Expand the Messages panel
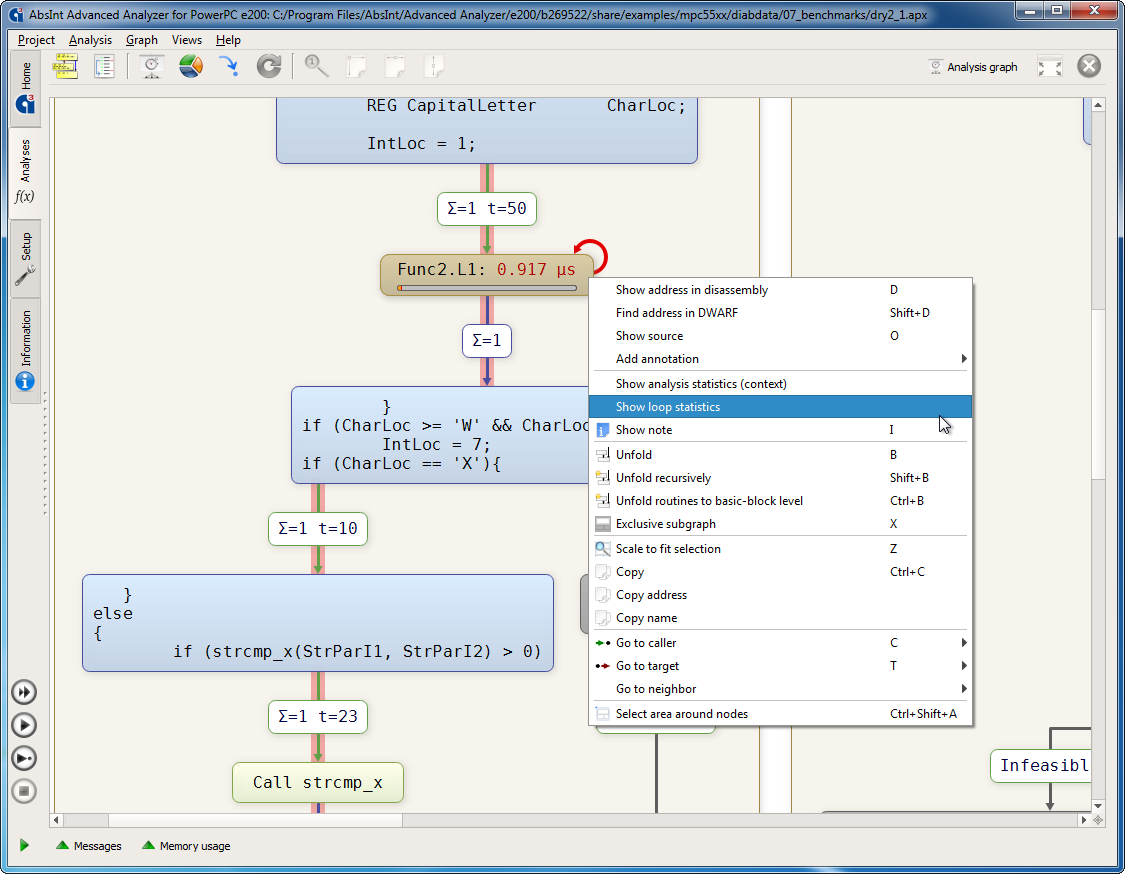This screenshot has height=874, width=1125. [89, 846]
